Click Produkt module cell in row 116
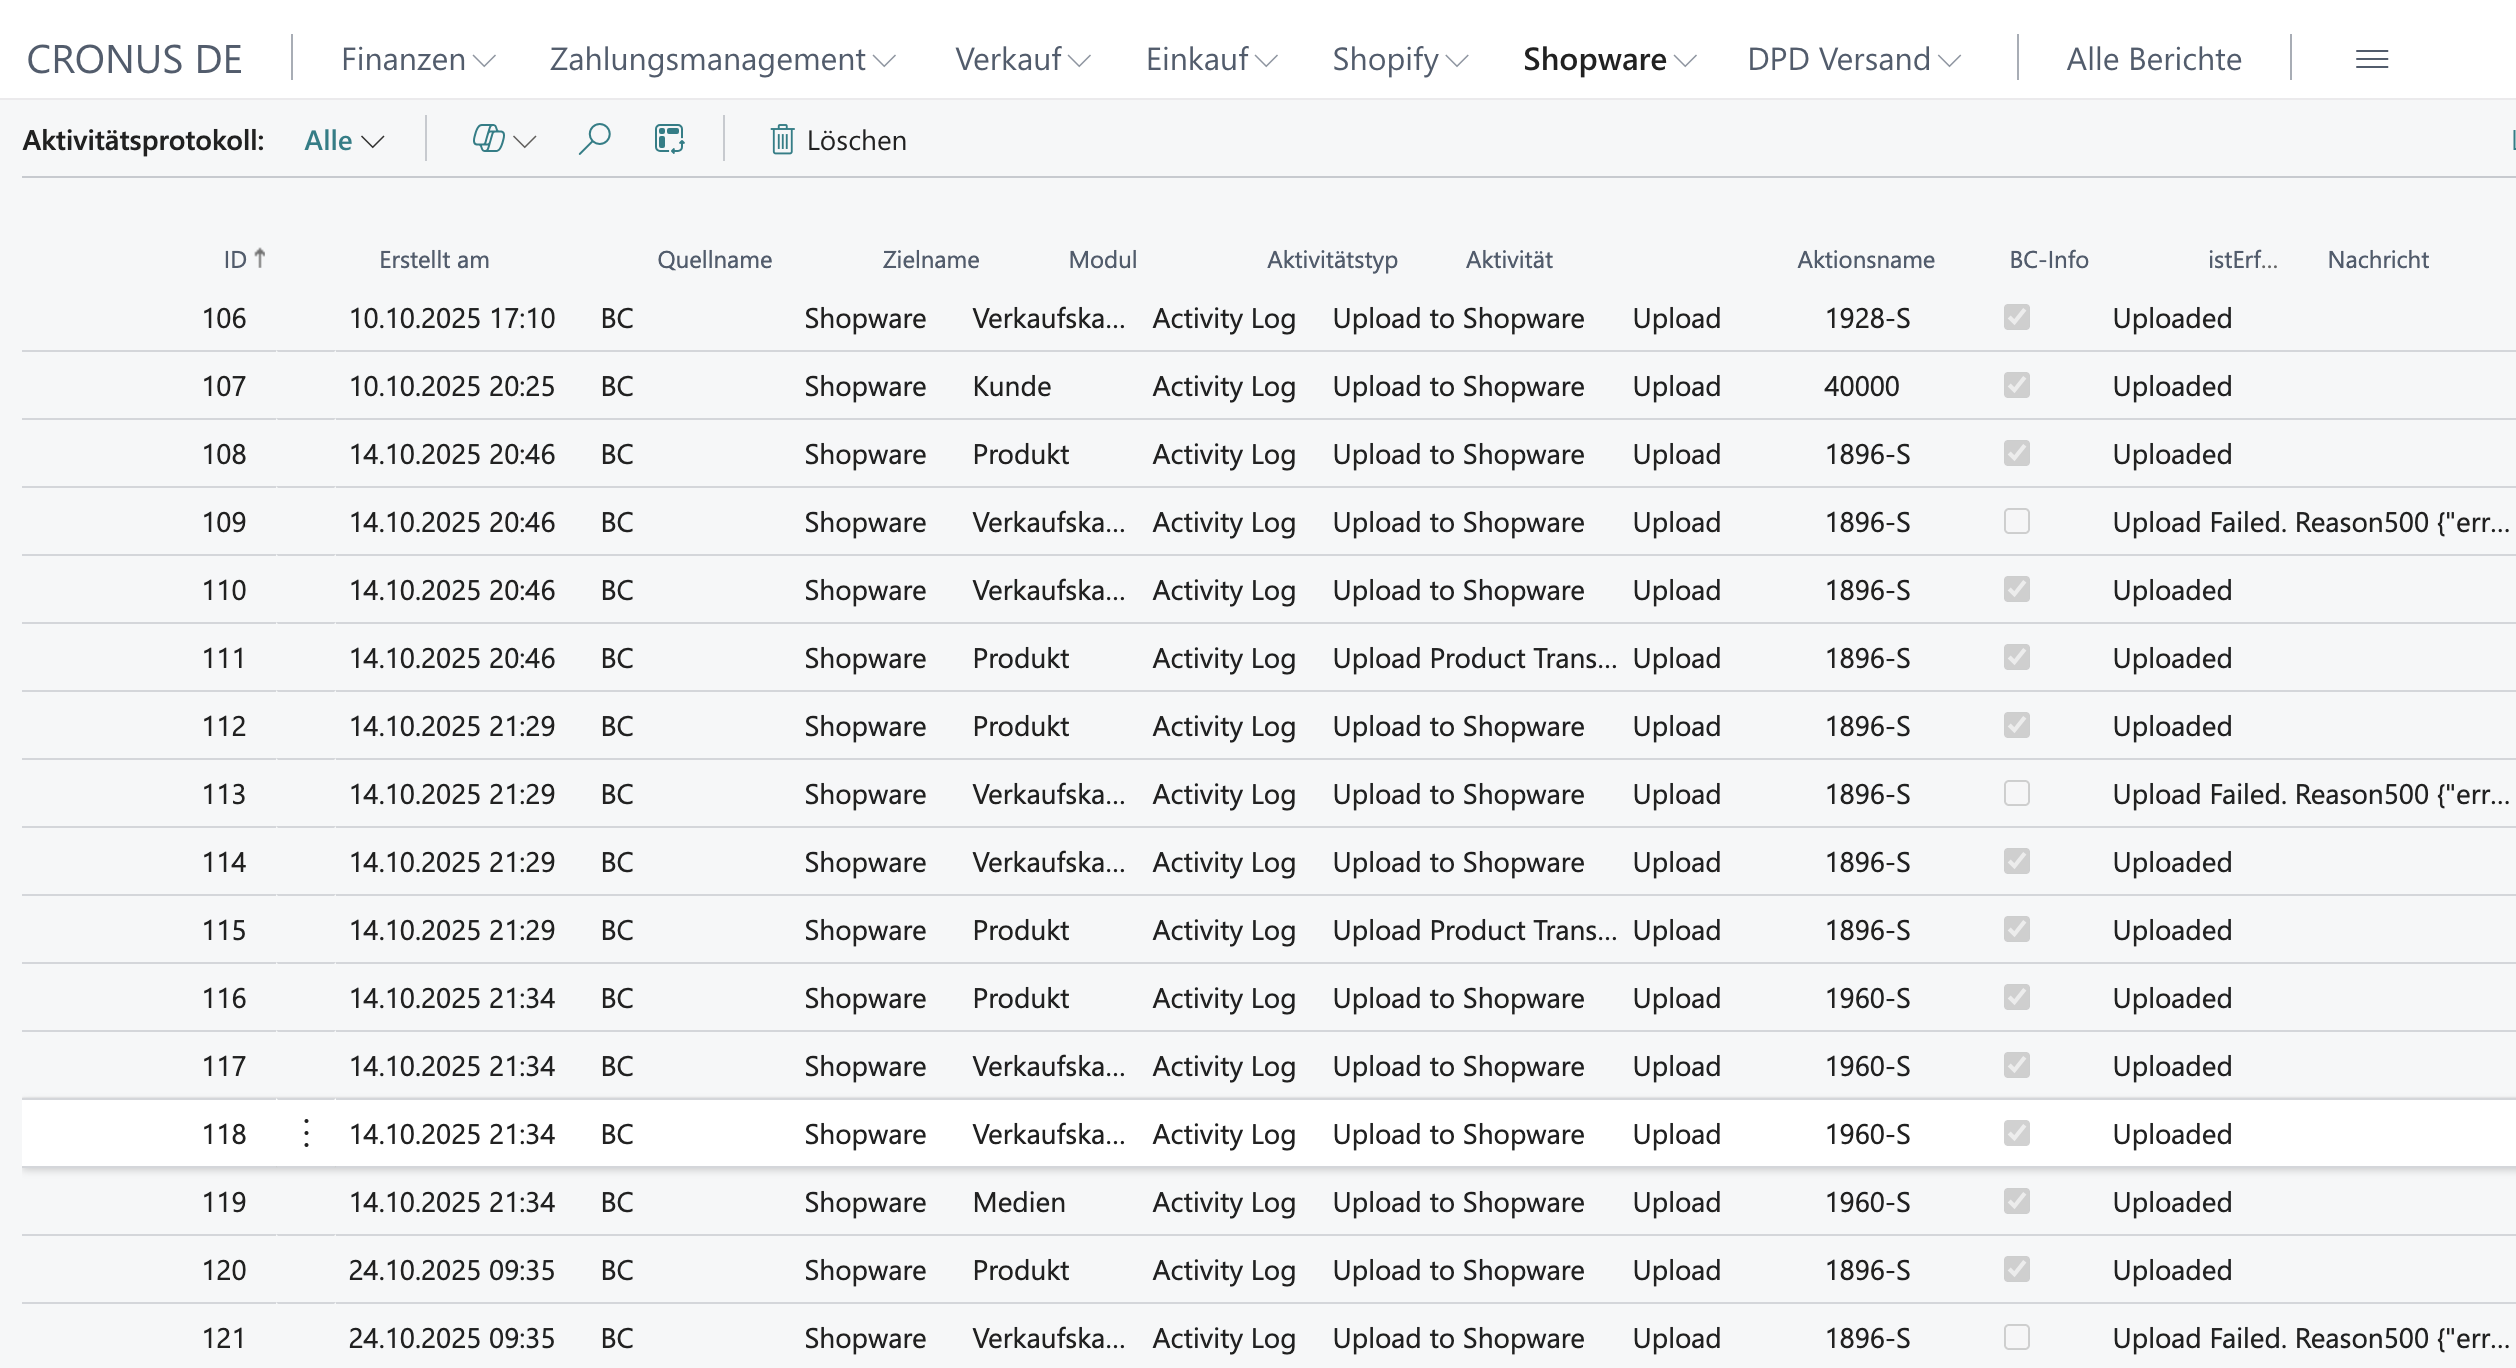 coord(1021,998)
